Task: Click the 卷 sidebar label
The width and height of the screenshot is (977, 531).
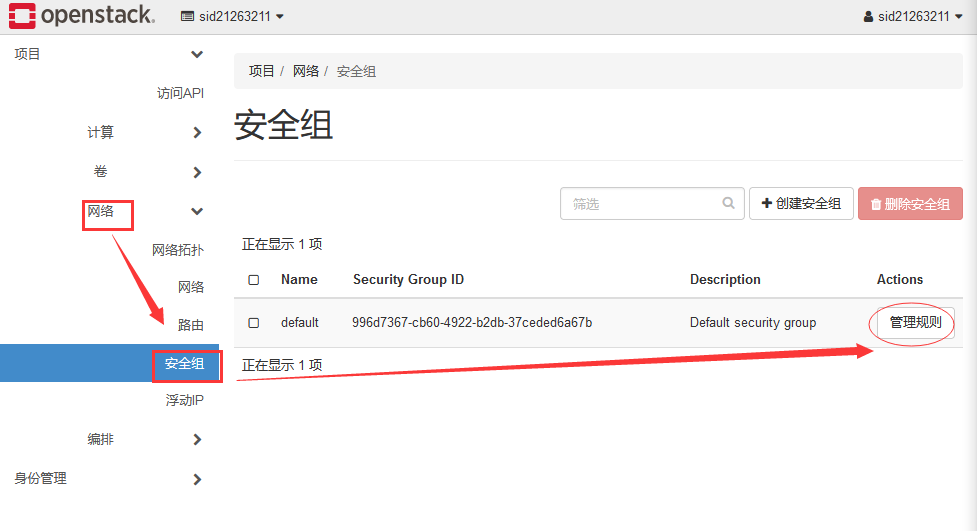Action: 100,171
